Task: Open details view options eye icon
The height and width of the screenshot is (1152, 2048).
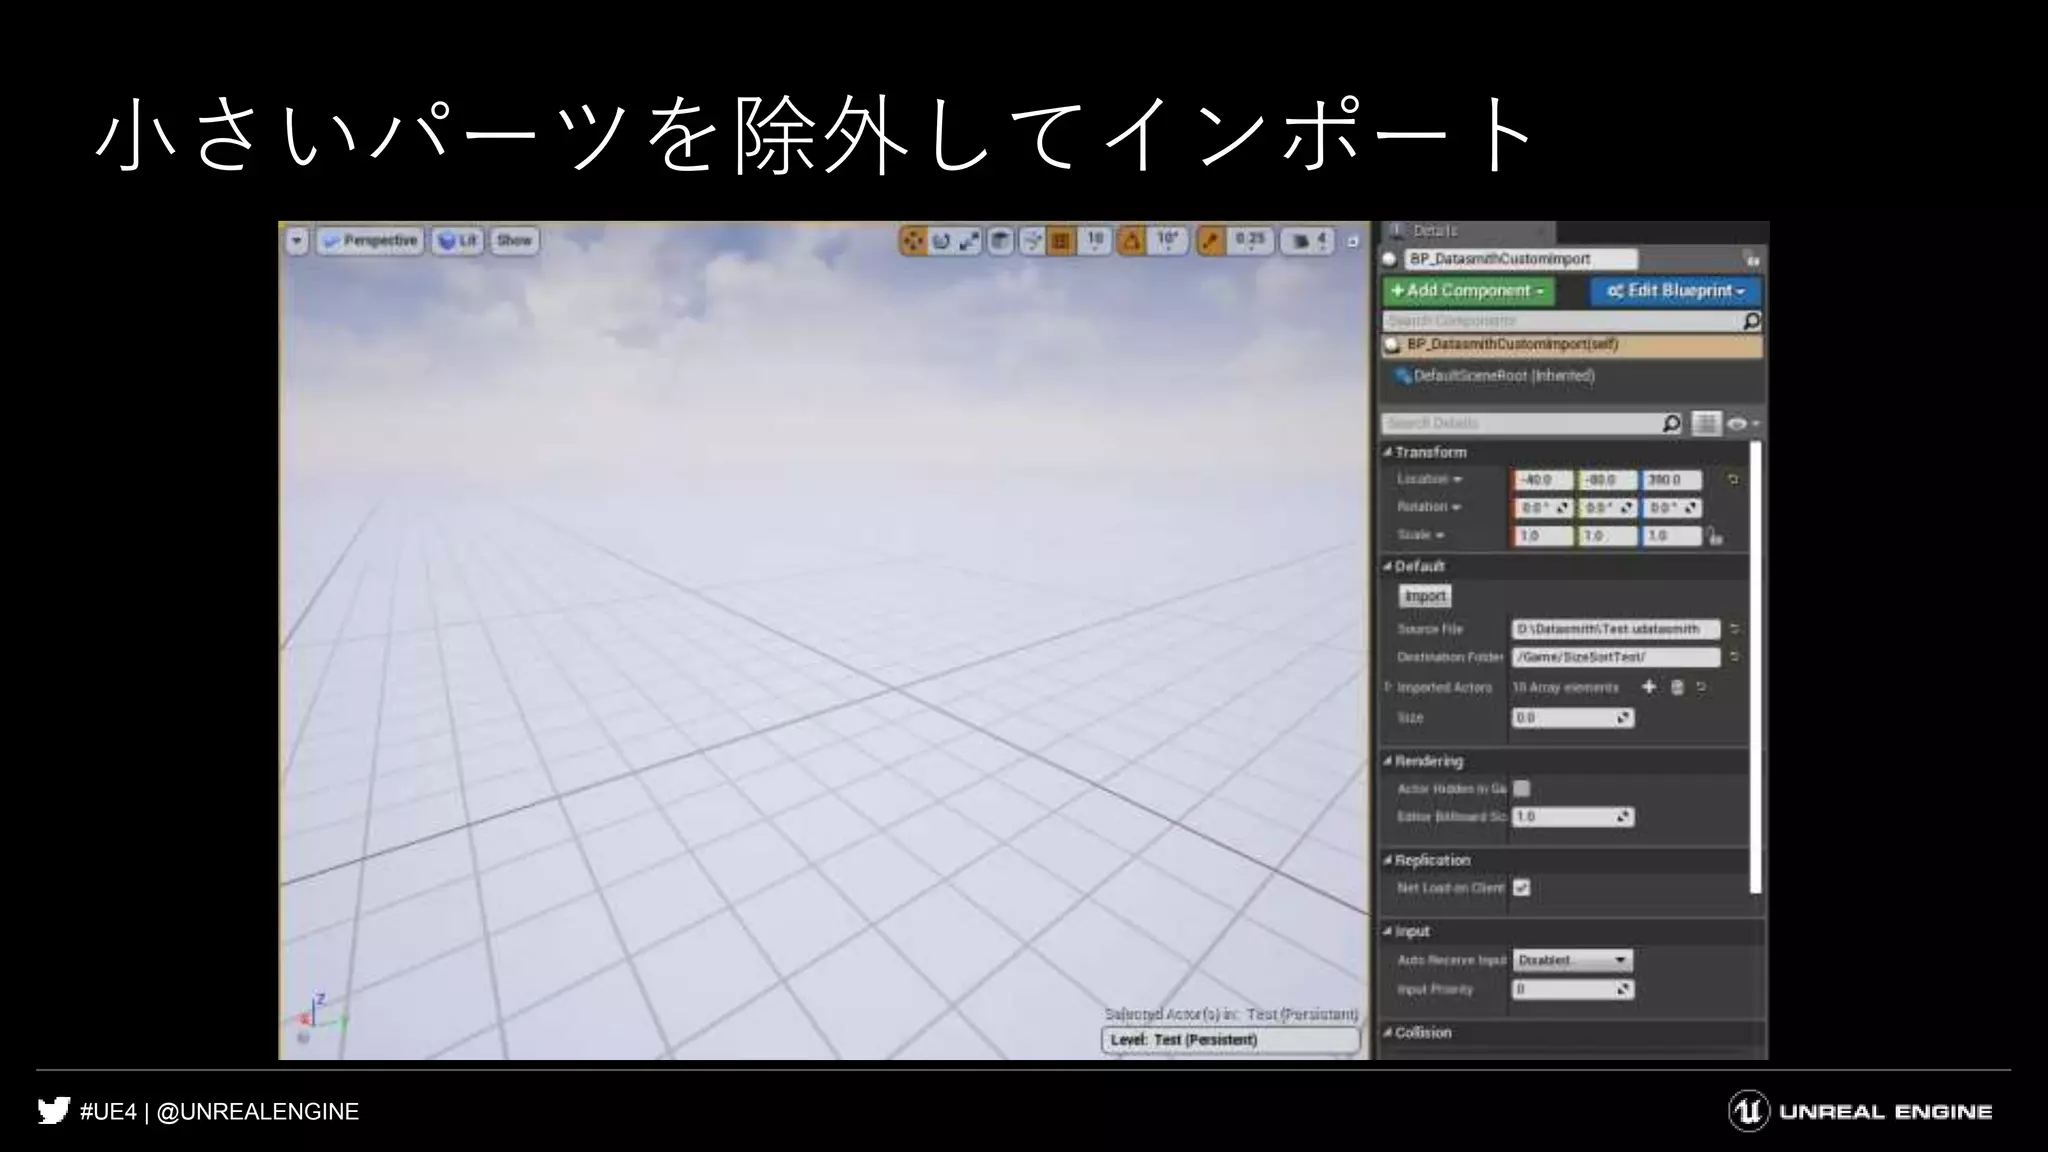Action: click(1742, 424)
